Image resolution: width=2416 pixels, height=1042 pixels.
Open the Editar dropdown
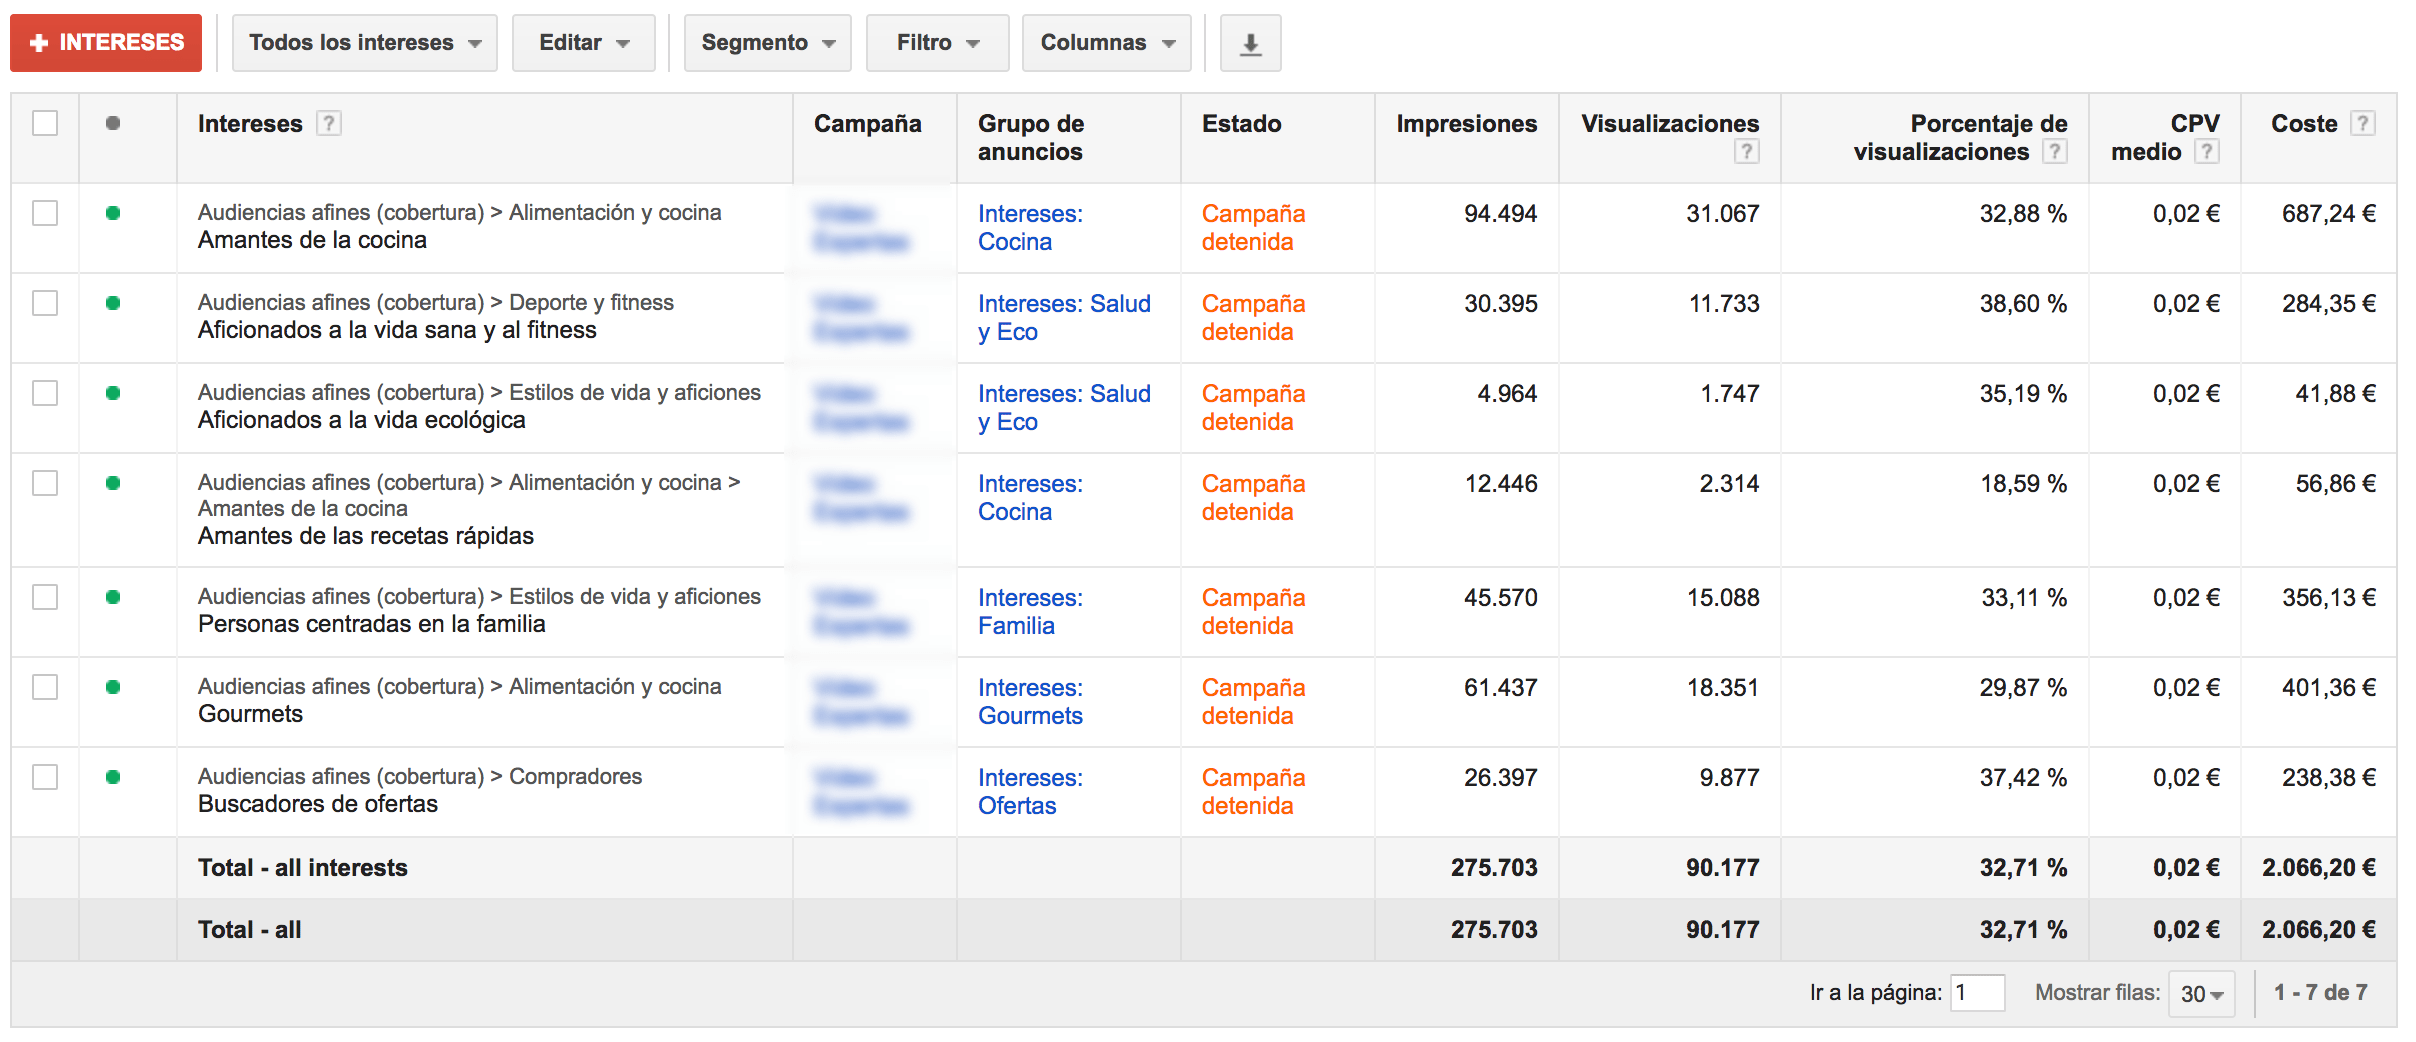click(x=584, y=43)
